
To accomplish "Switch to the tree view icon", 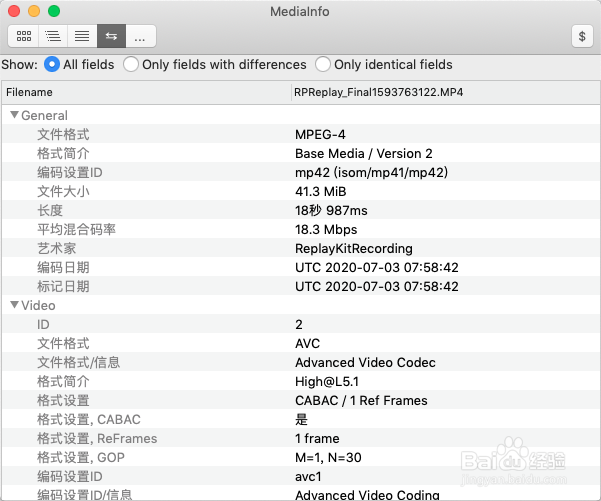I will [x=52, y=36].
